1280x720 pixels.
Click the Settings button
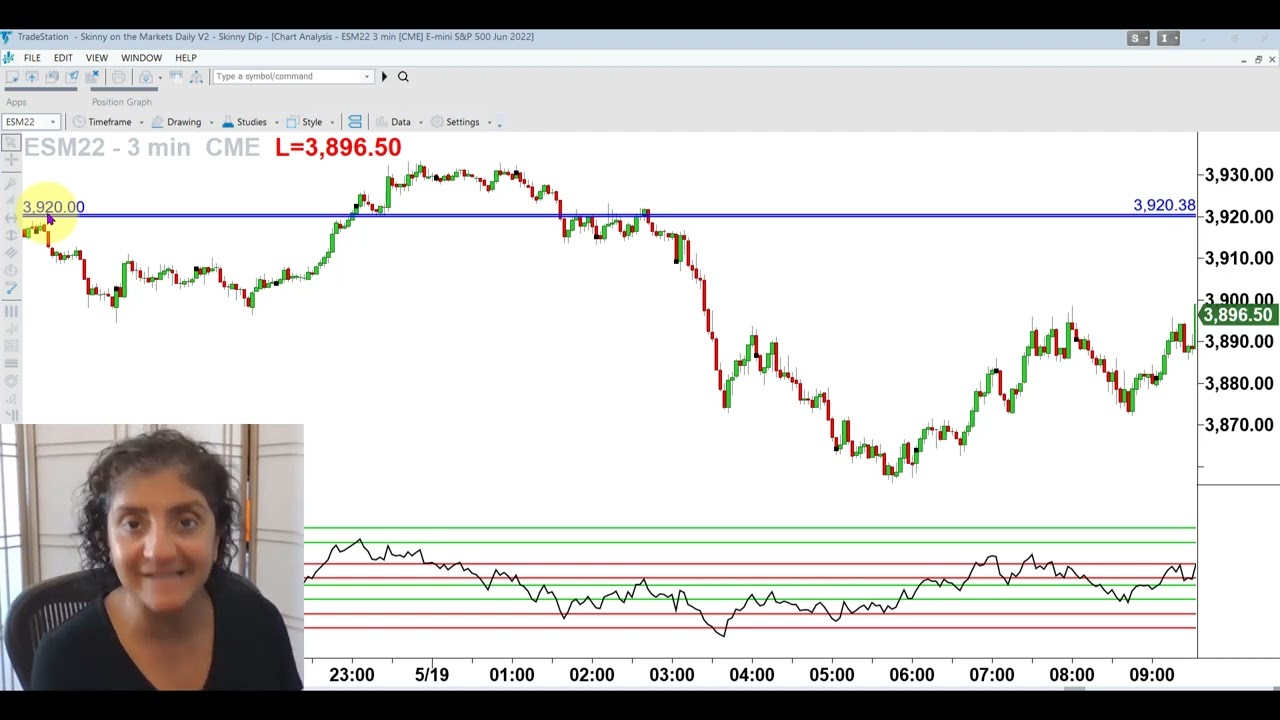pyautogui.click(x=456, y=122)
